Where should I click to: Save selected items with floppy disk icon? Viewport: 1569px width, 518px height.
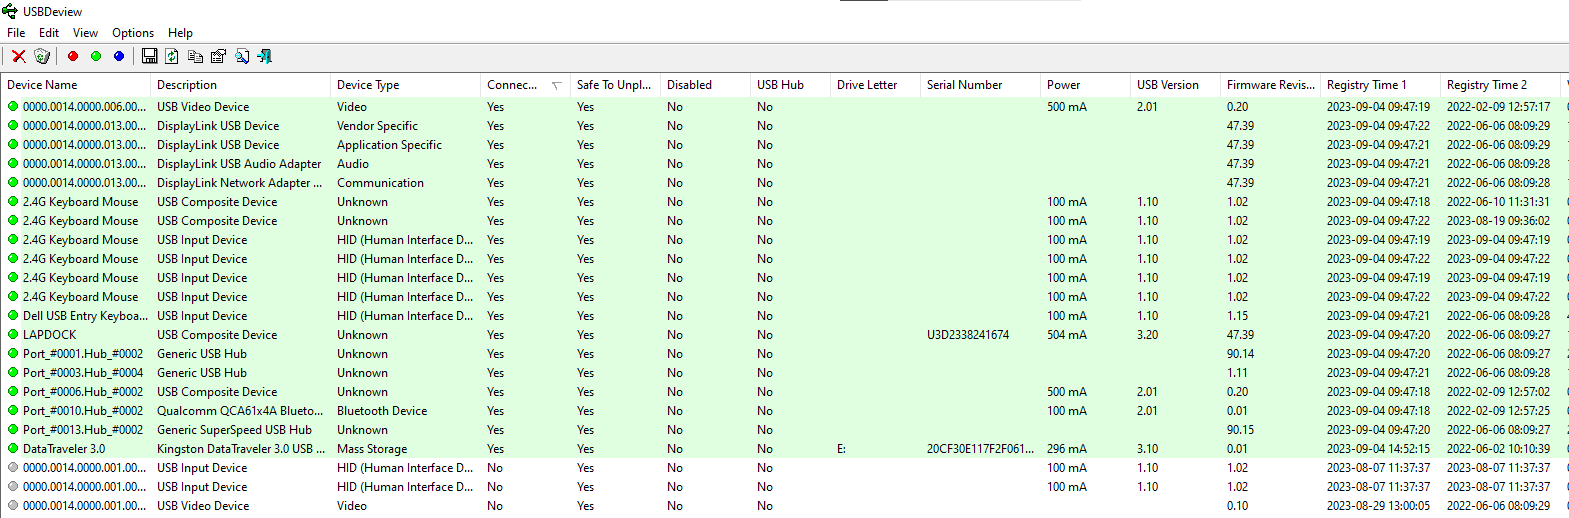click(149, 56)
